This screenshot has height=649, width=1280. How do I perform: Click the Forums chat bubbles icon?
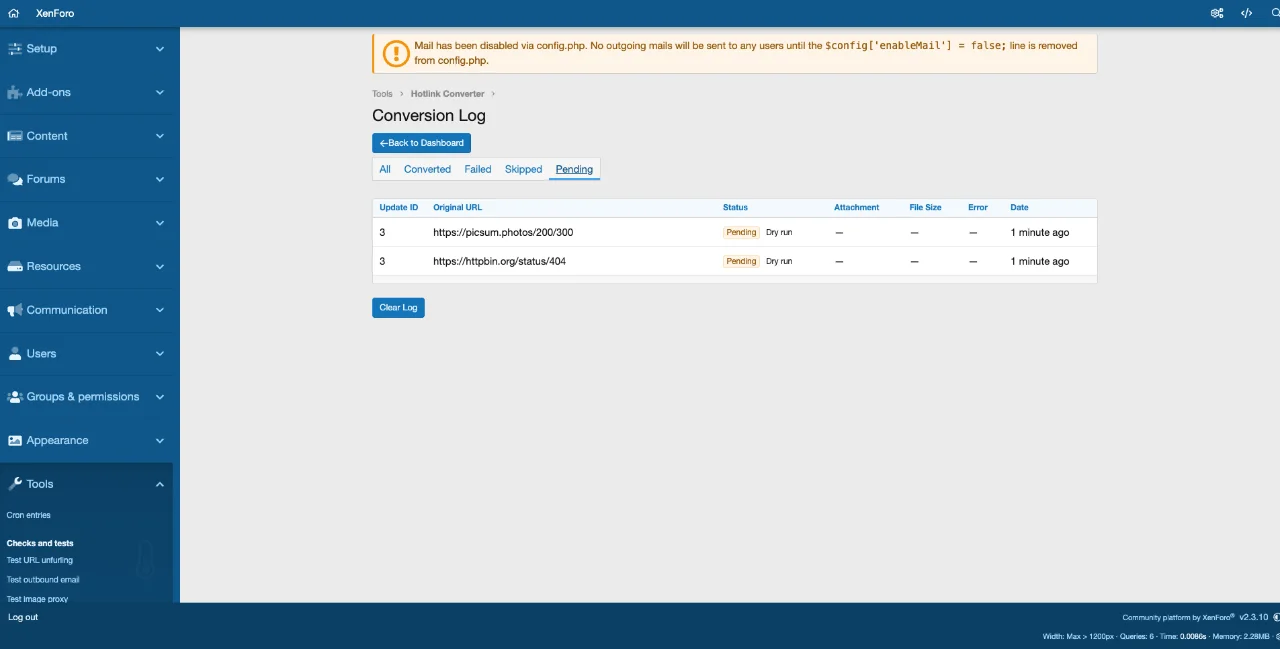(x=15, y=179)
